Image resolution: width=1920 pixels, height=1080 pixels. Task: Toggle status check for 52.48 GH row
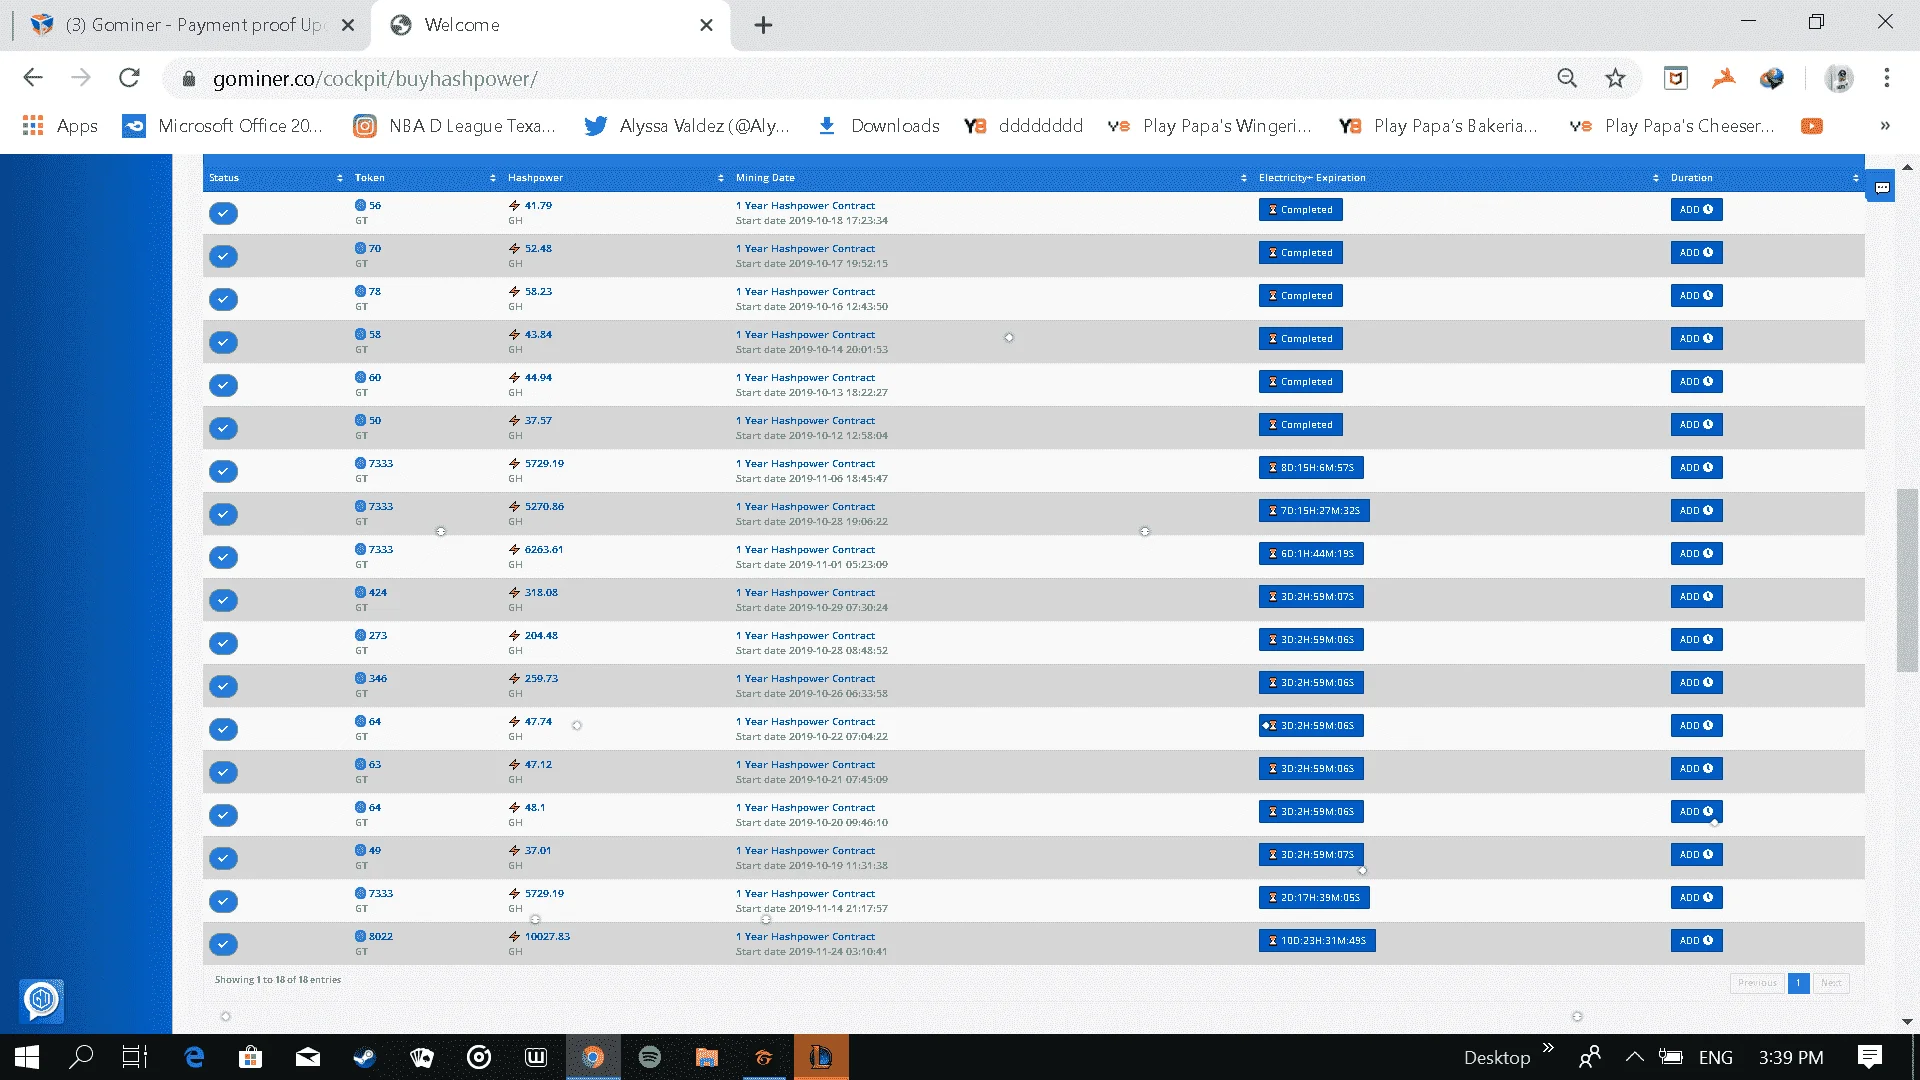[x=223, y=256]
